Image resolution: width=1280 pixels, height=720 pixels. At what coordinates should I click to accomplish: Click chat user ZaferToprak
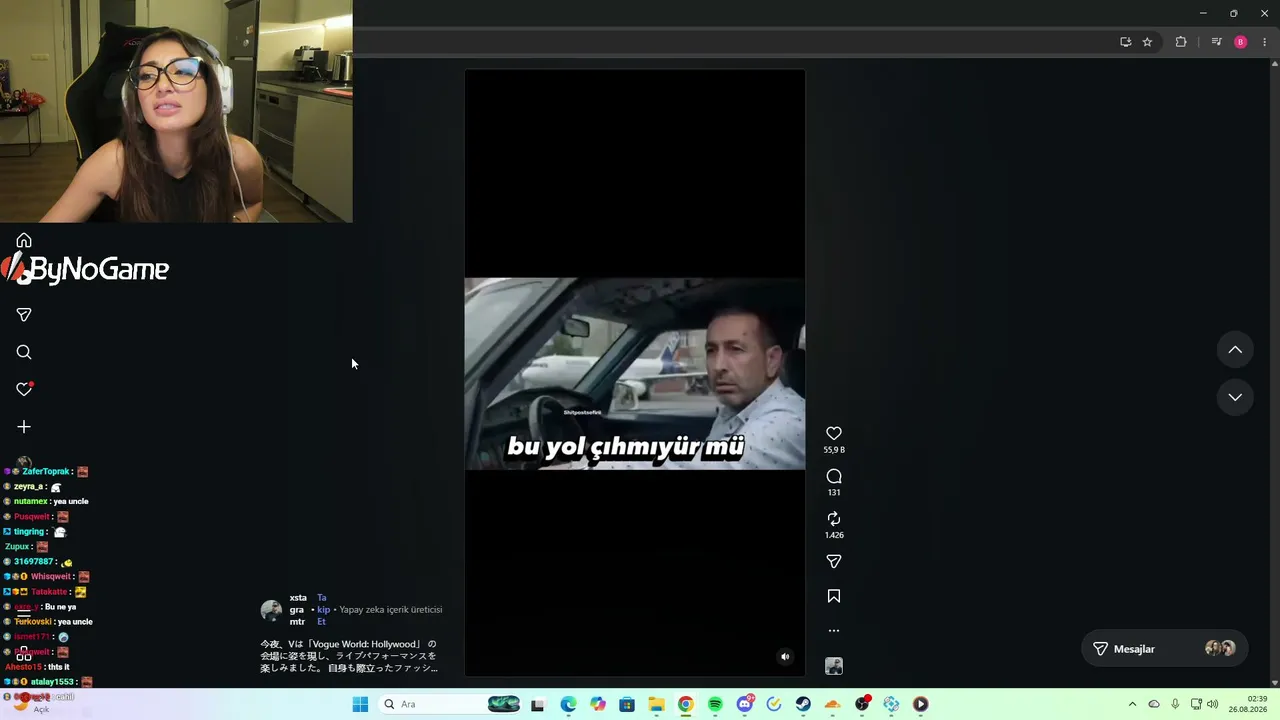[46, 472]
